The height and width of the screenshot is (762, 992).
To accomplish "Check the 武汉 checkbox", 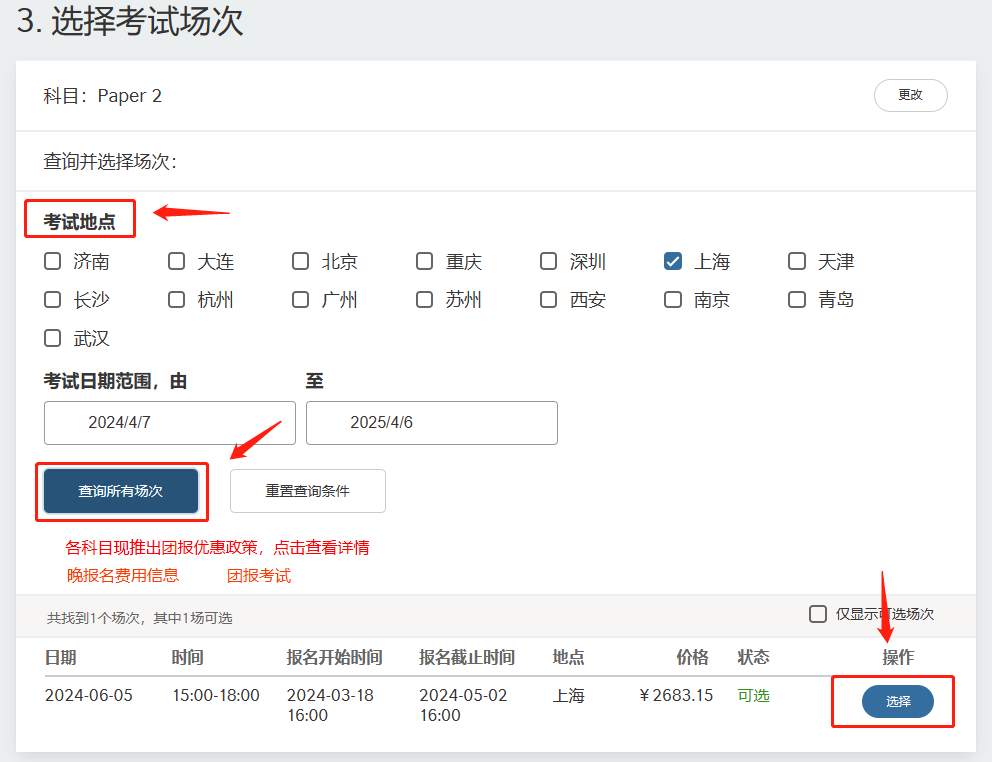I will pos(53,338).
